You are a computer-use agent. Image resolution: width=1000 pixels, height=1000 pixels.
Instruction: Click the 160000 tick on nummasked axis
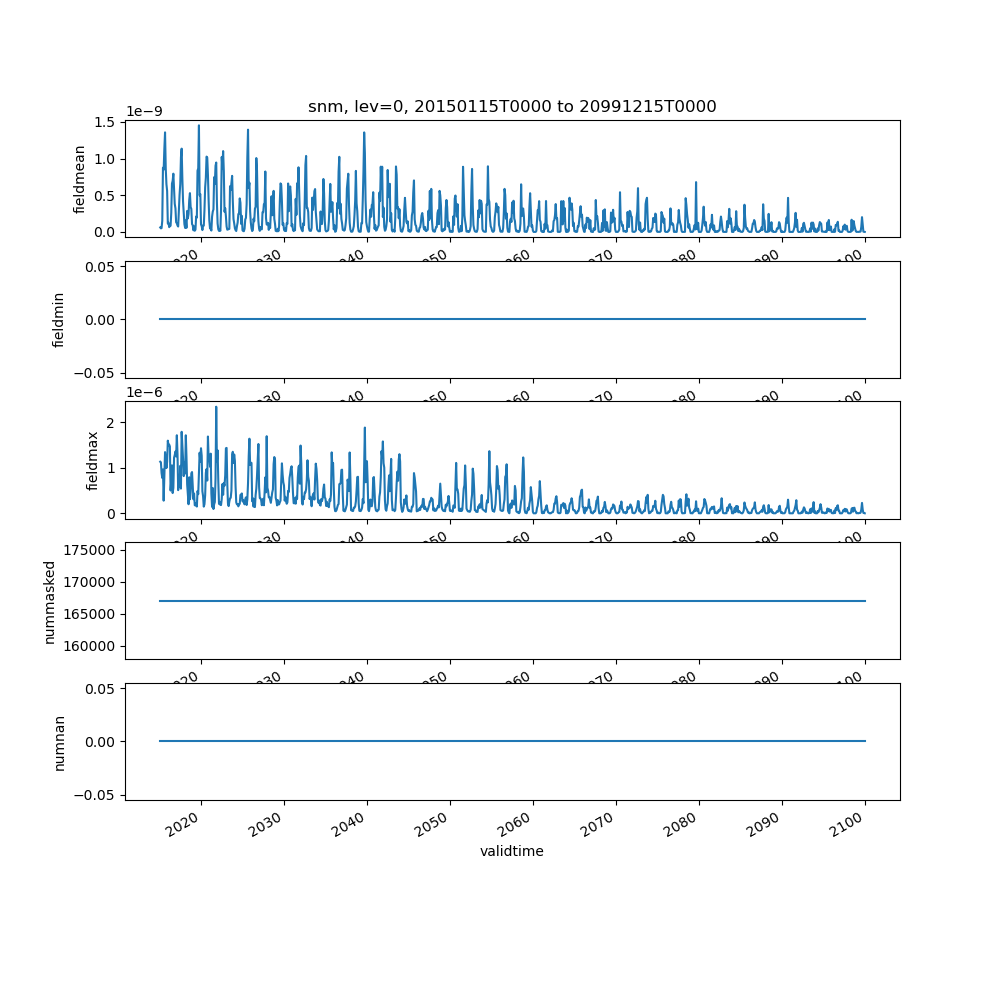pos(90,646)
